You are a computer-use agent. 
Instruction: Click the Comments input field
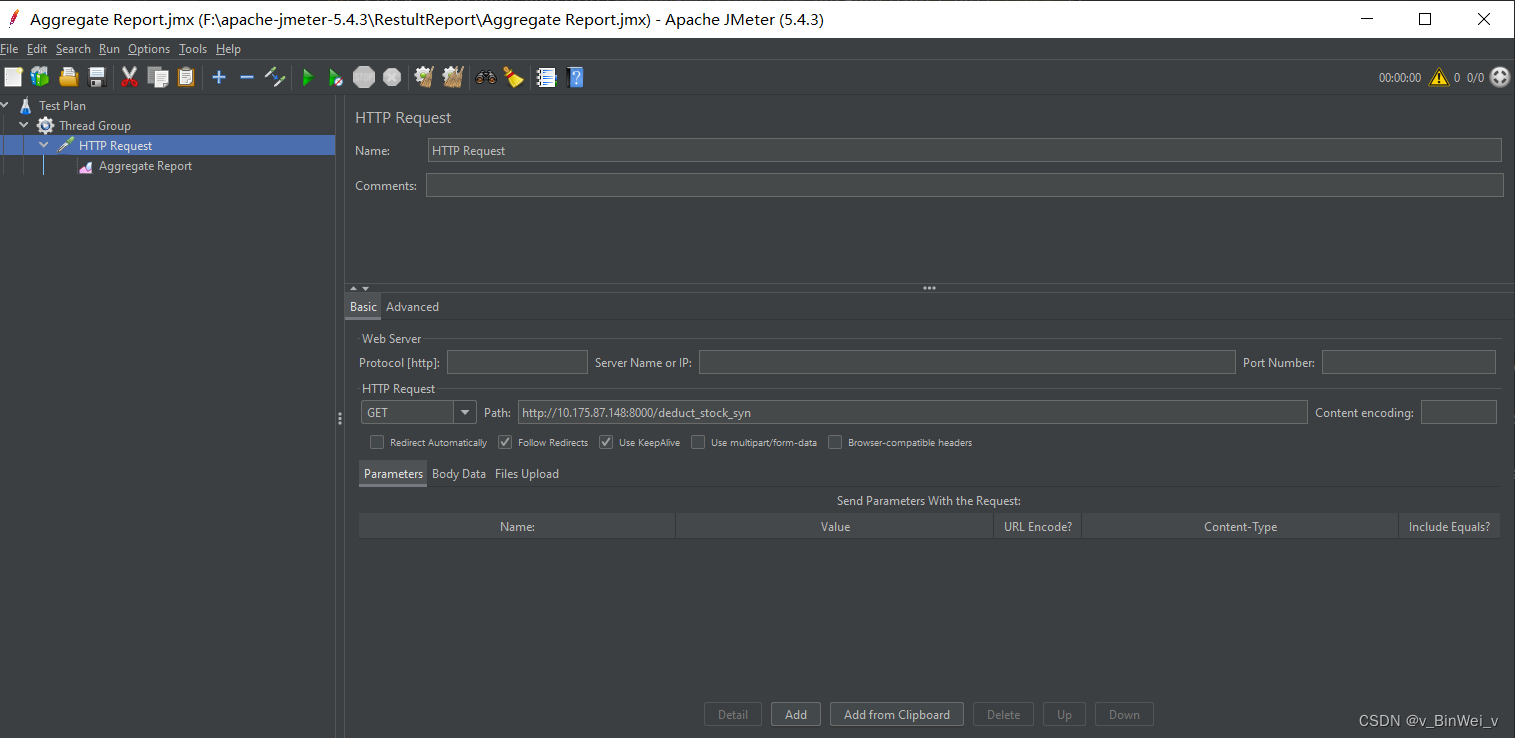[964, 185]
